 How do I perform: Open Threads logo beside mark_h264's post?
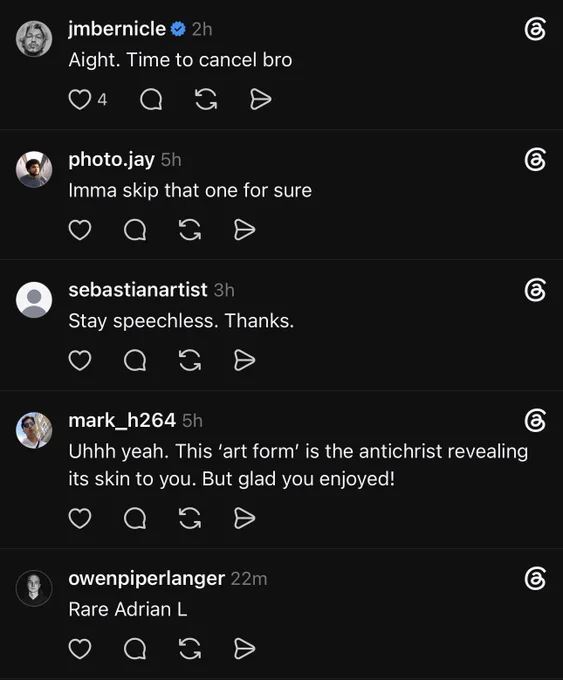[535, 421]
